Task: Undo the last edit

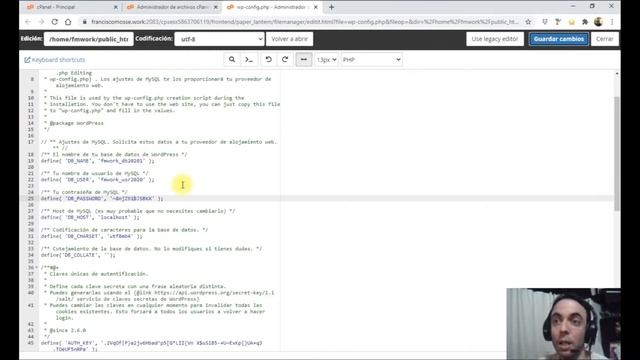Action: [268, 60]
